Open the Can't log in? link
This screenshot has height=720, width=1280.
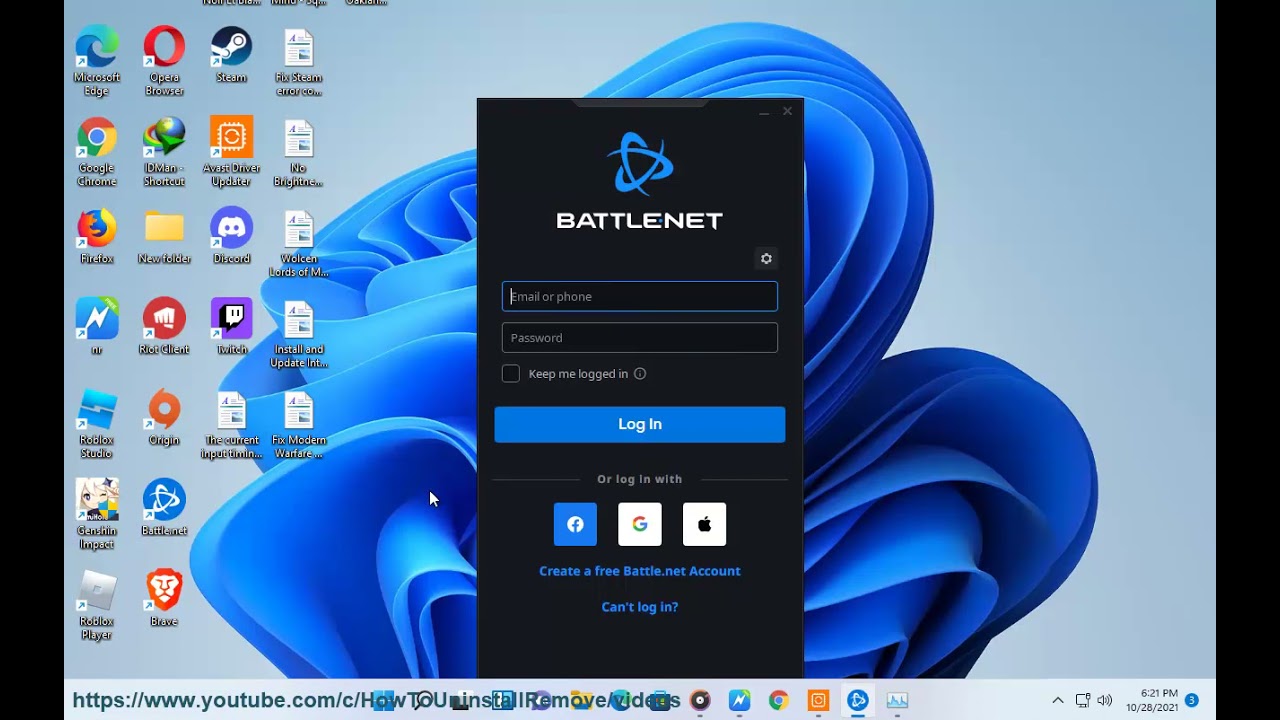(x=640, y=607)
